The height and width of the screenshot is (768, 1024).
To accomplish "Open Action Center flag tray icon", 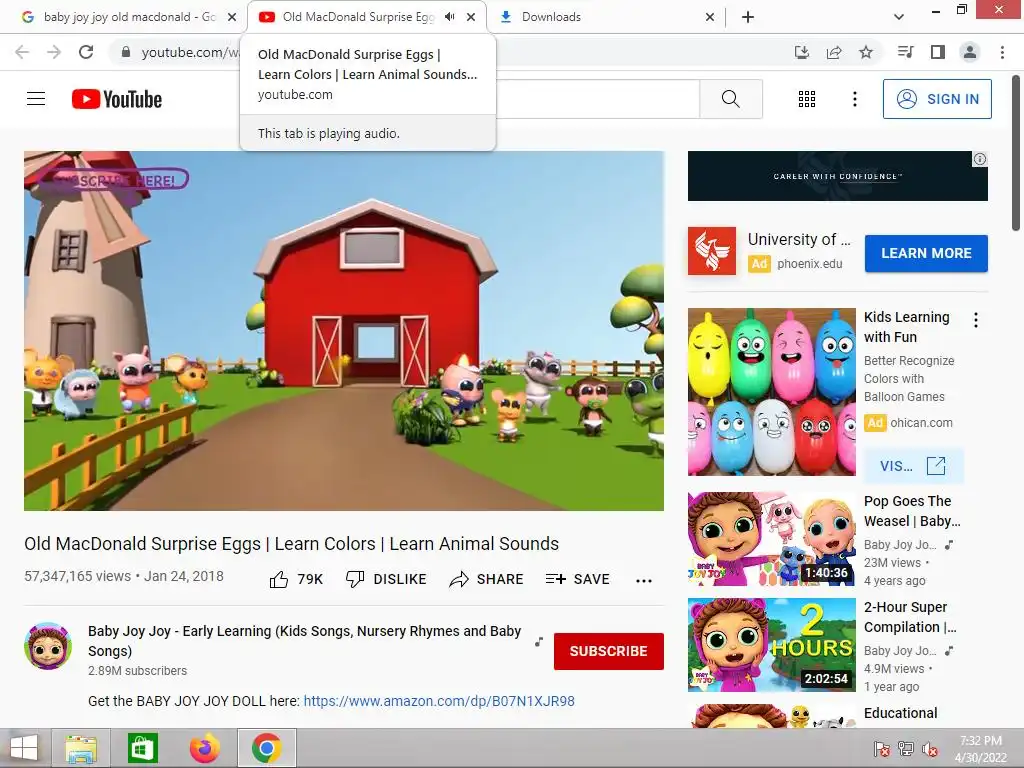I will coord(882,749).
